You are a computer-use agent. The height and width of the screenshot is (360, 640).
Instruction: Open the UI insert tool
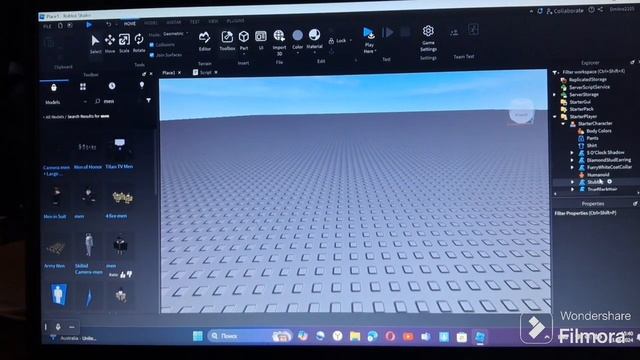click(x=261, y=36)
